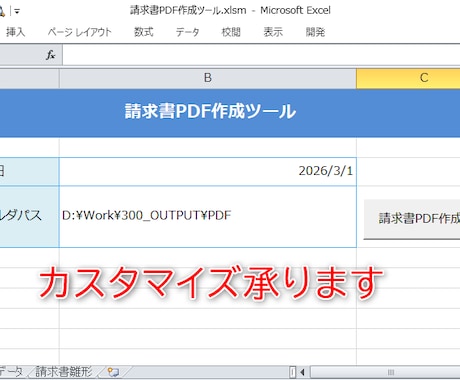Click the sheet tab splitter handle
This screenshot has height=380, width=460.
[x=292, y=372]
